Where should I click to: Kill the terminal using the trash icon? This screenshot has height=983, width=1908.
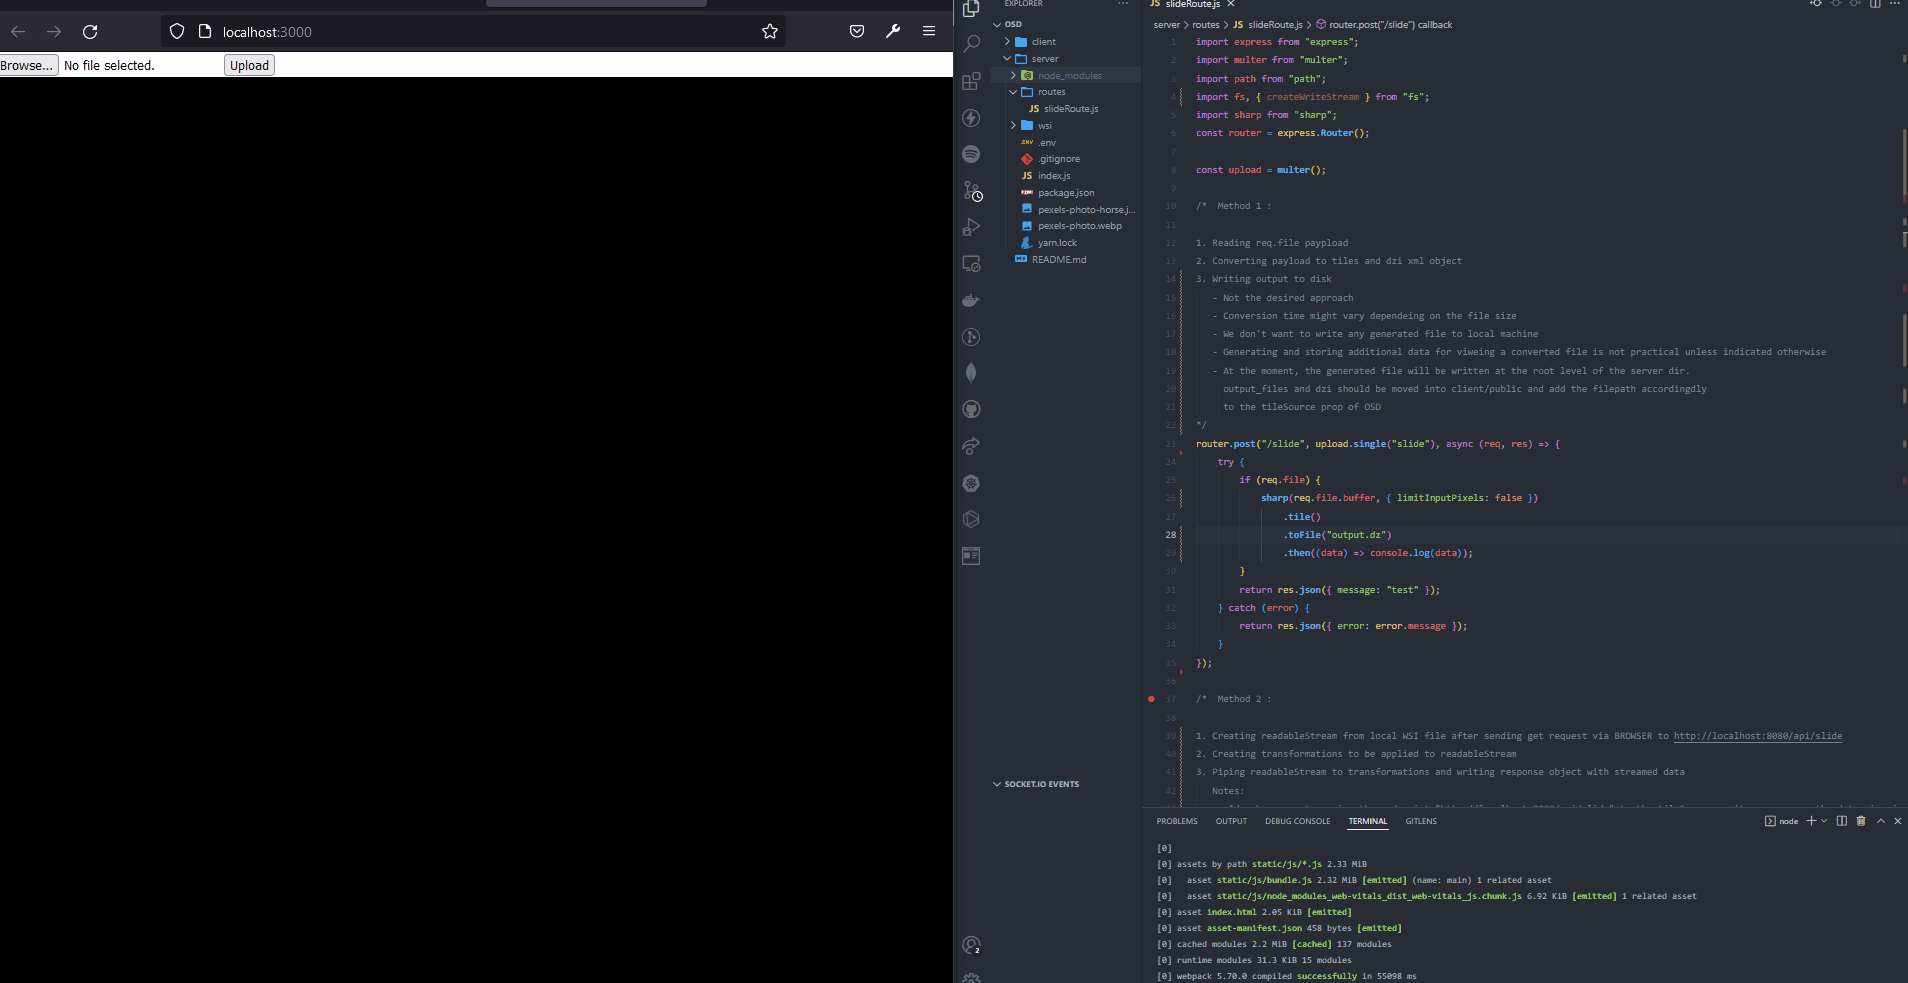1860,821
